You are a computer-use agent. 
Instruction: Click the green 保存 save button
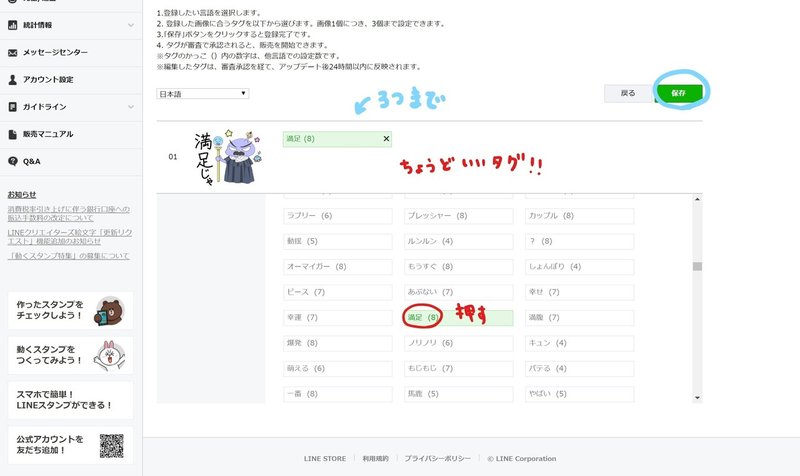tap(679, 93)
